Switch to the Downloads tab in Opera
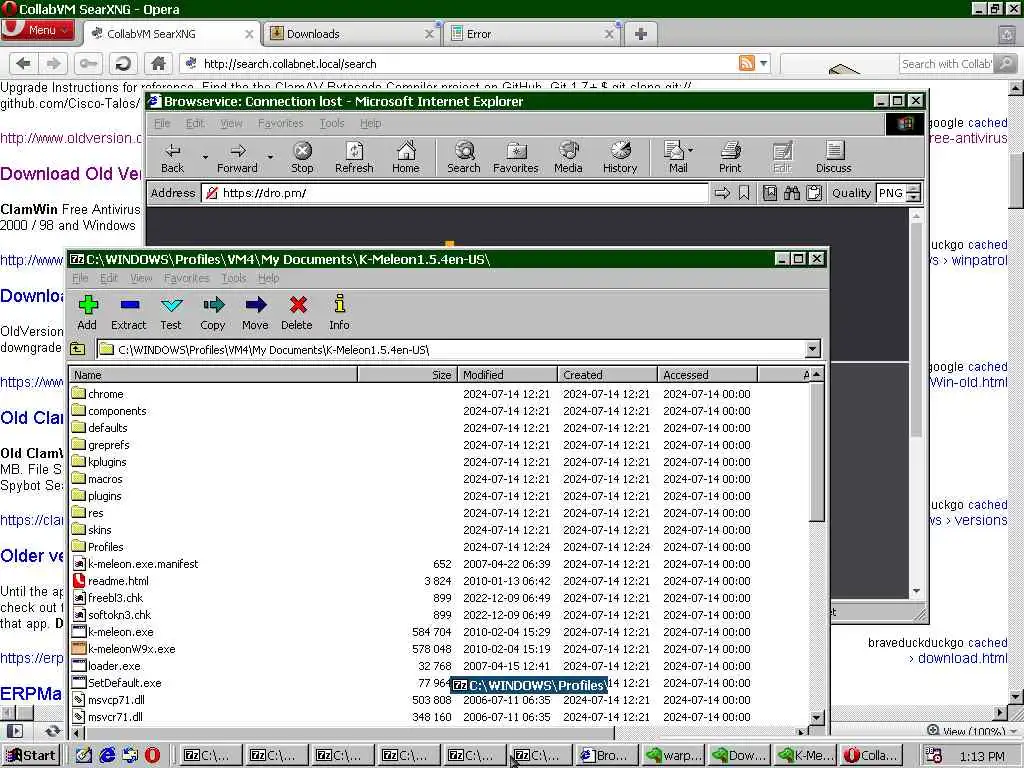This screenshot has width=1024, height=768. [x=352, y=34]
